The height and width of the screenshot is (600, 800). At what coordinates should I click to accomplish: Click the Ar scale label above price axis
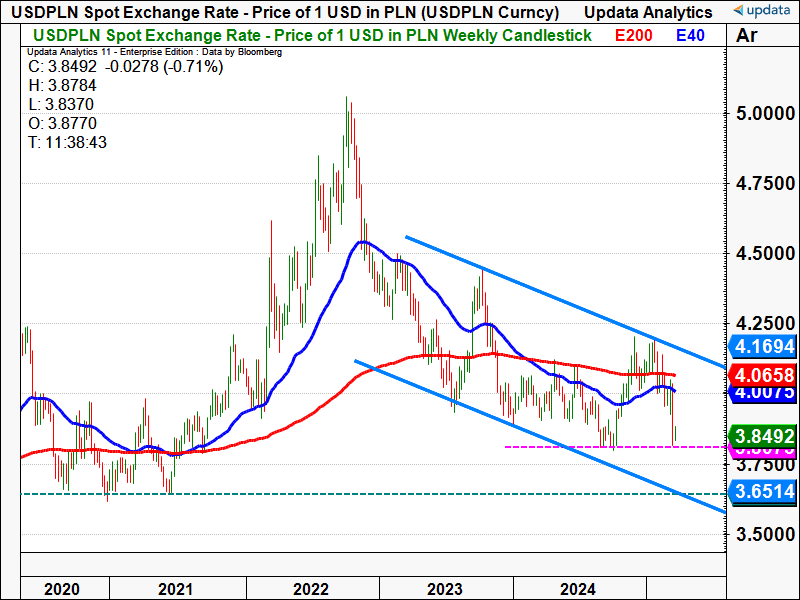pos(746,36)
